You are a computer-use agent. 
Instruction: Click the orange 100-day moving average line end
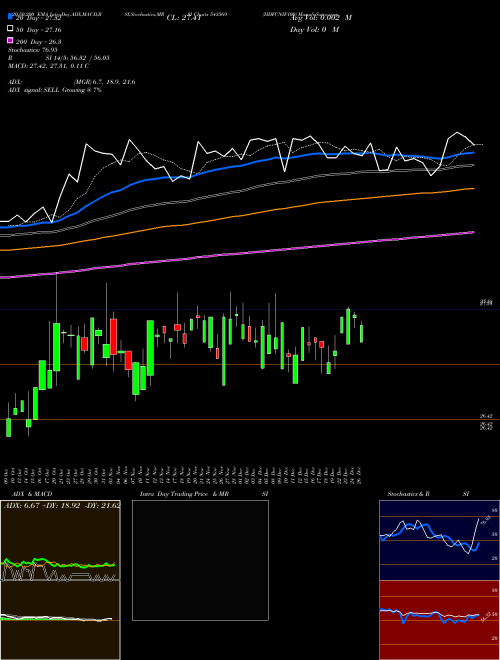click(x=473, y=189)
